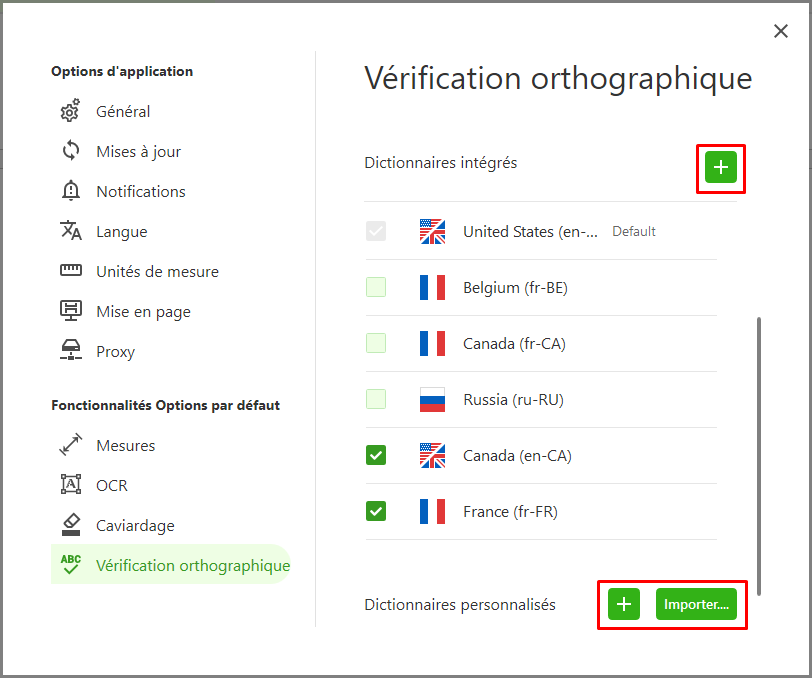Uncheck the France (fr-FR) dictionary
This screenshot has height=678, width=812.
coord(376,511)
